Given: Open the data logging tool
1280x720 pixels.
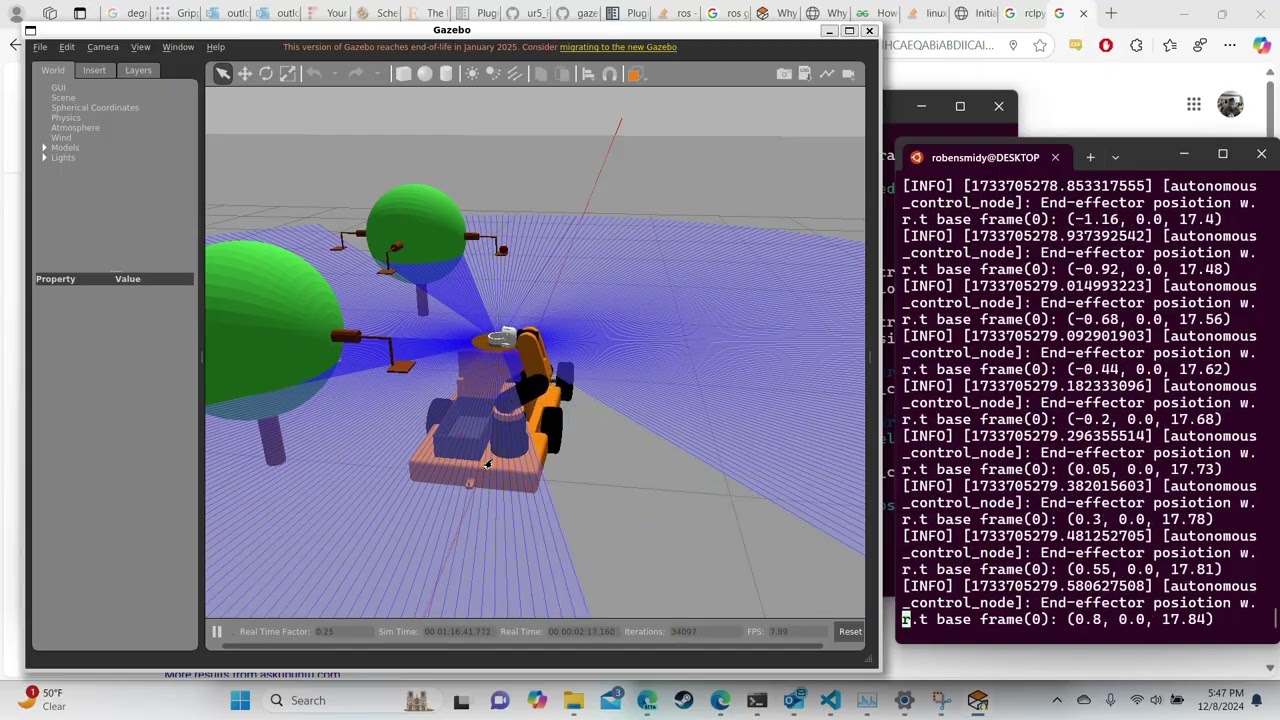Looking at the screenshot, I should click(x=805, y=74).
